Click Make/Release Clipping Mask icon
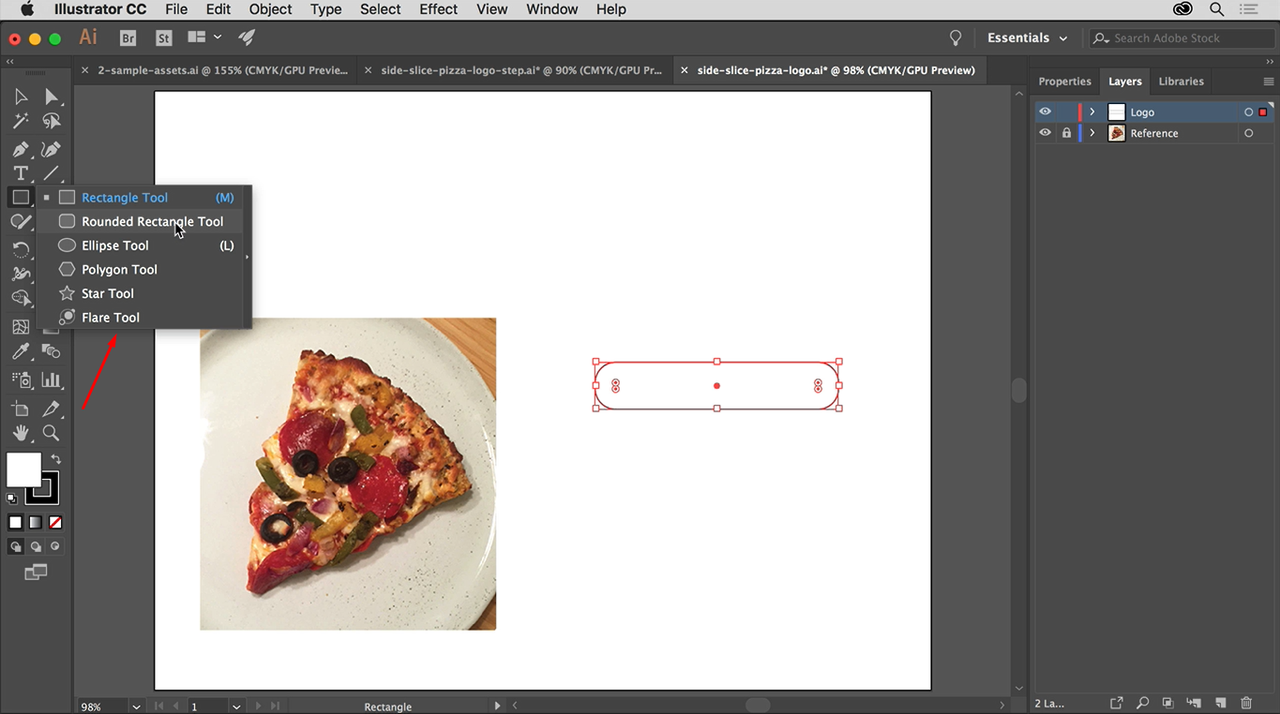Image resolution: width=1280 pixels, height=714 pixels. coord(1168,703)
